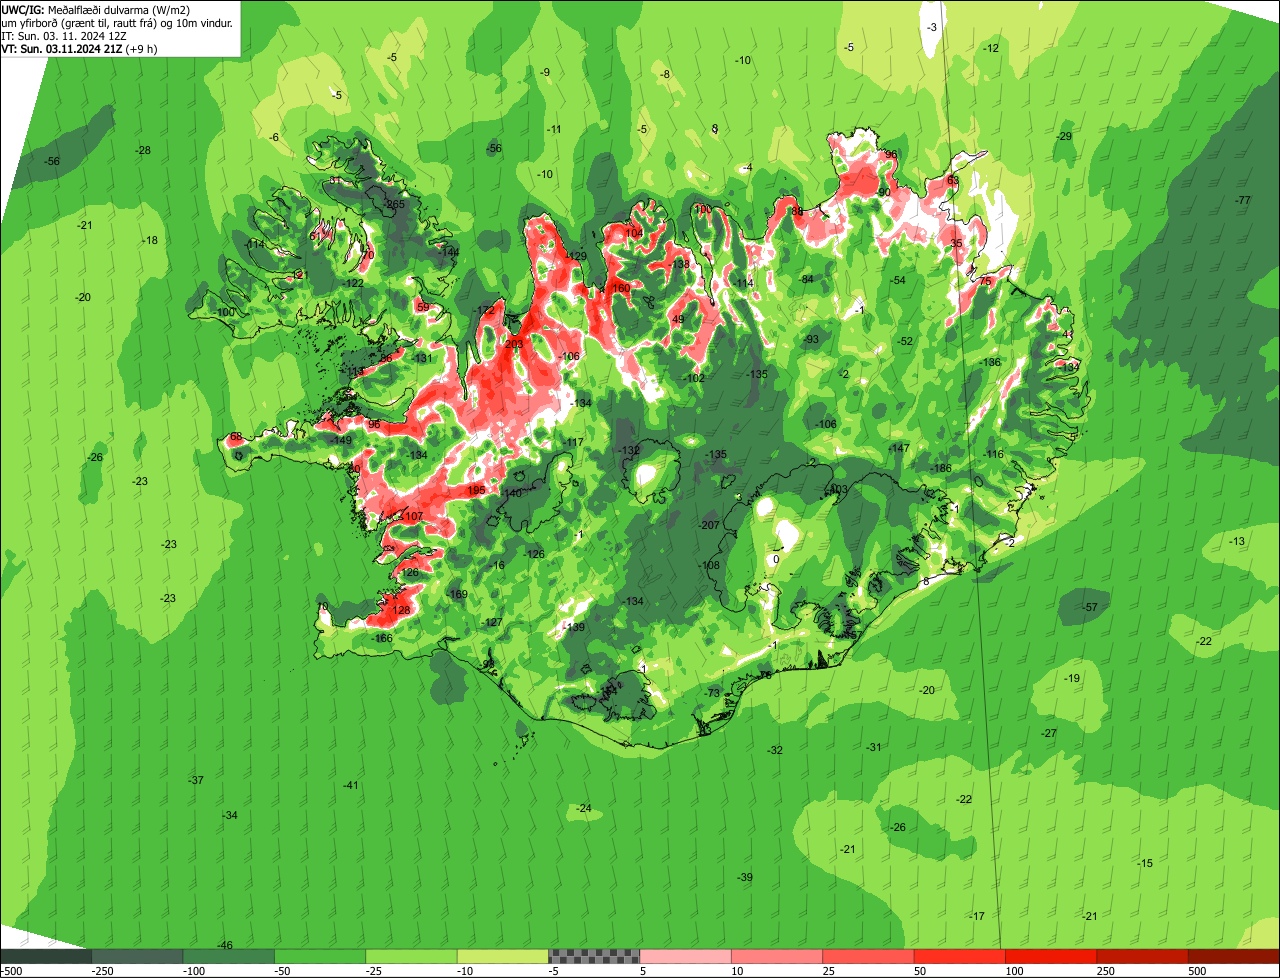This screenshot has height=978, width=1280.
Task: Click the title line 'UWC/IG: Meðalflæði dulvarma (W/m2)'
Action: point(96,9)
